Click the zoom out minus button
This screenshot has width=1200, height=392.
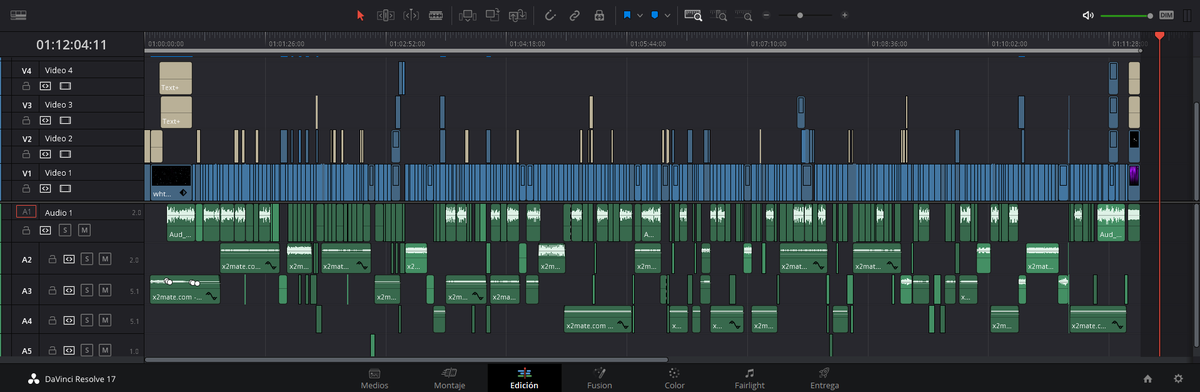tap(766, 15)
